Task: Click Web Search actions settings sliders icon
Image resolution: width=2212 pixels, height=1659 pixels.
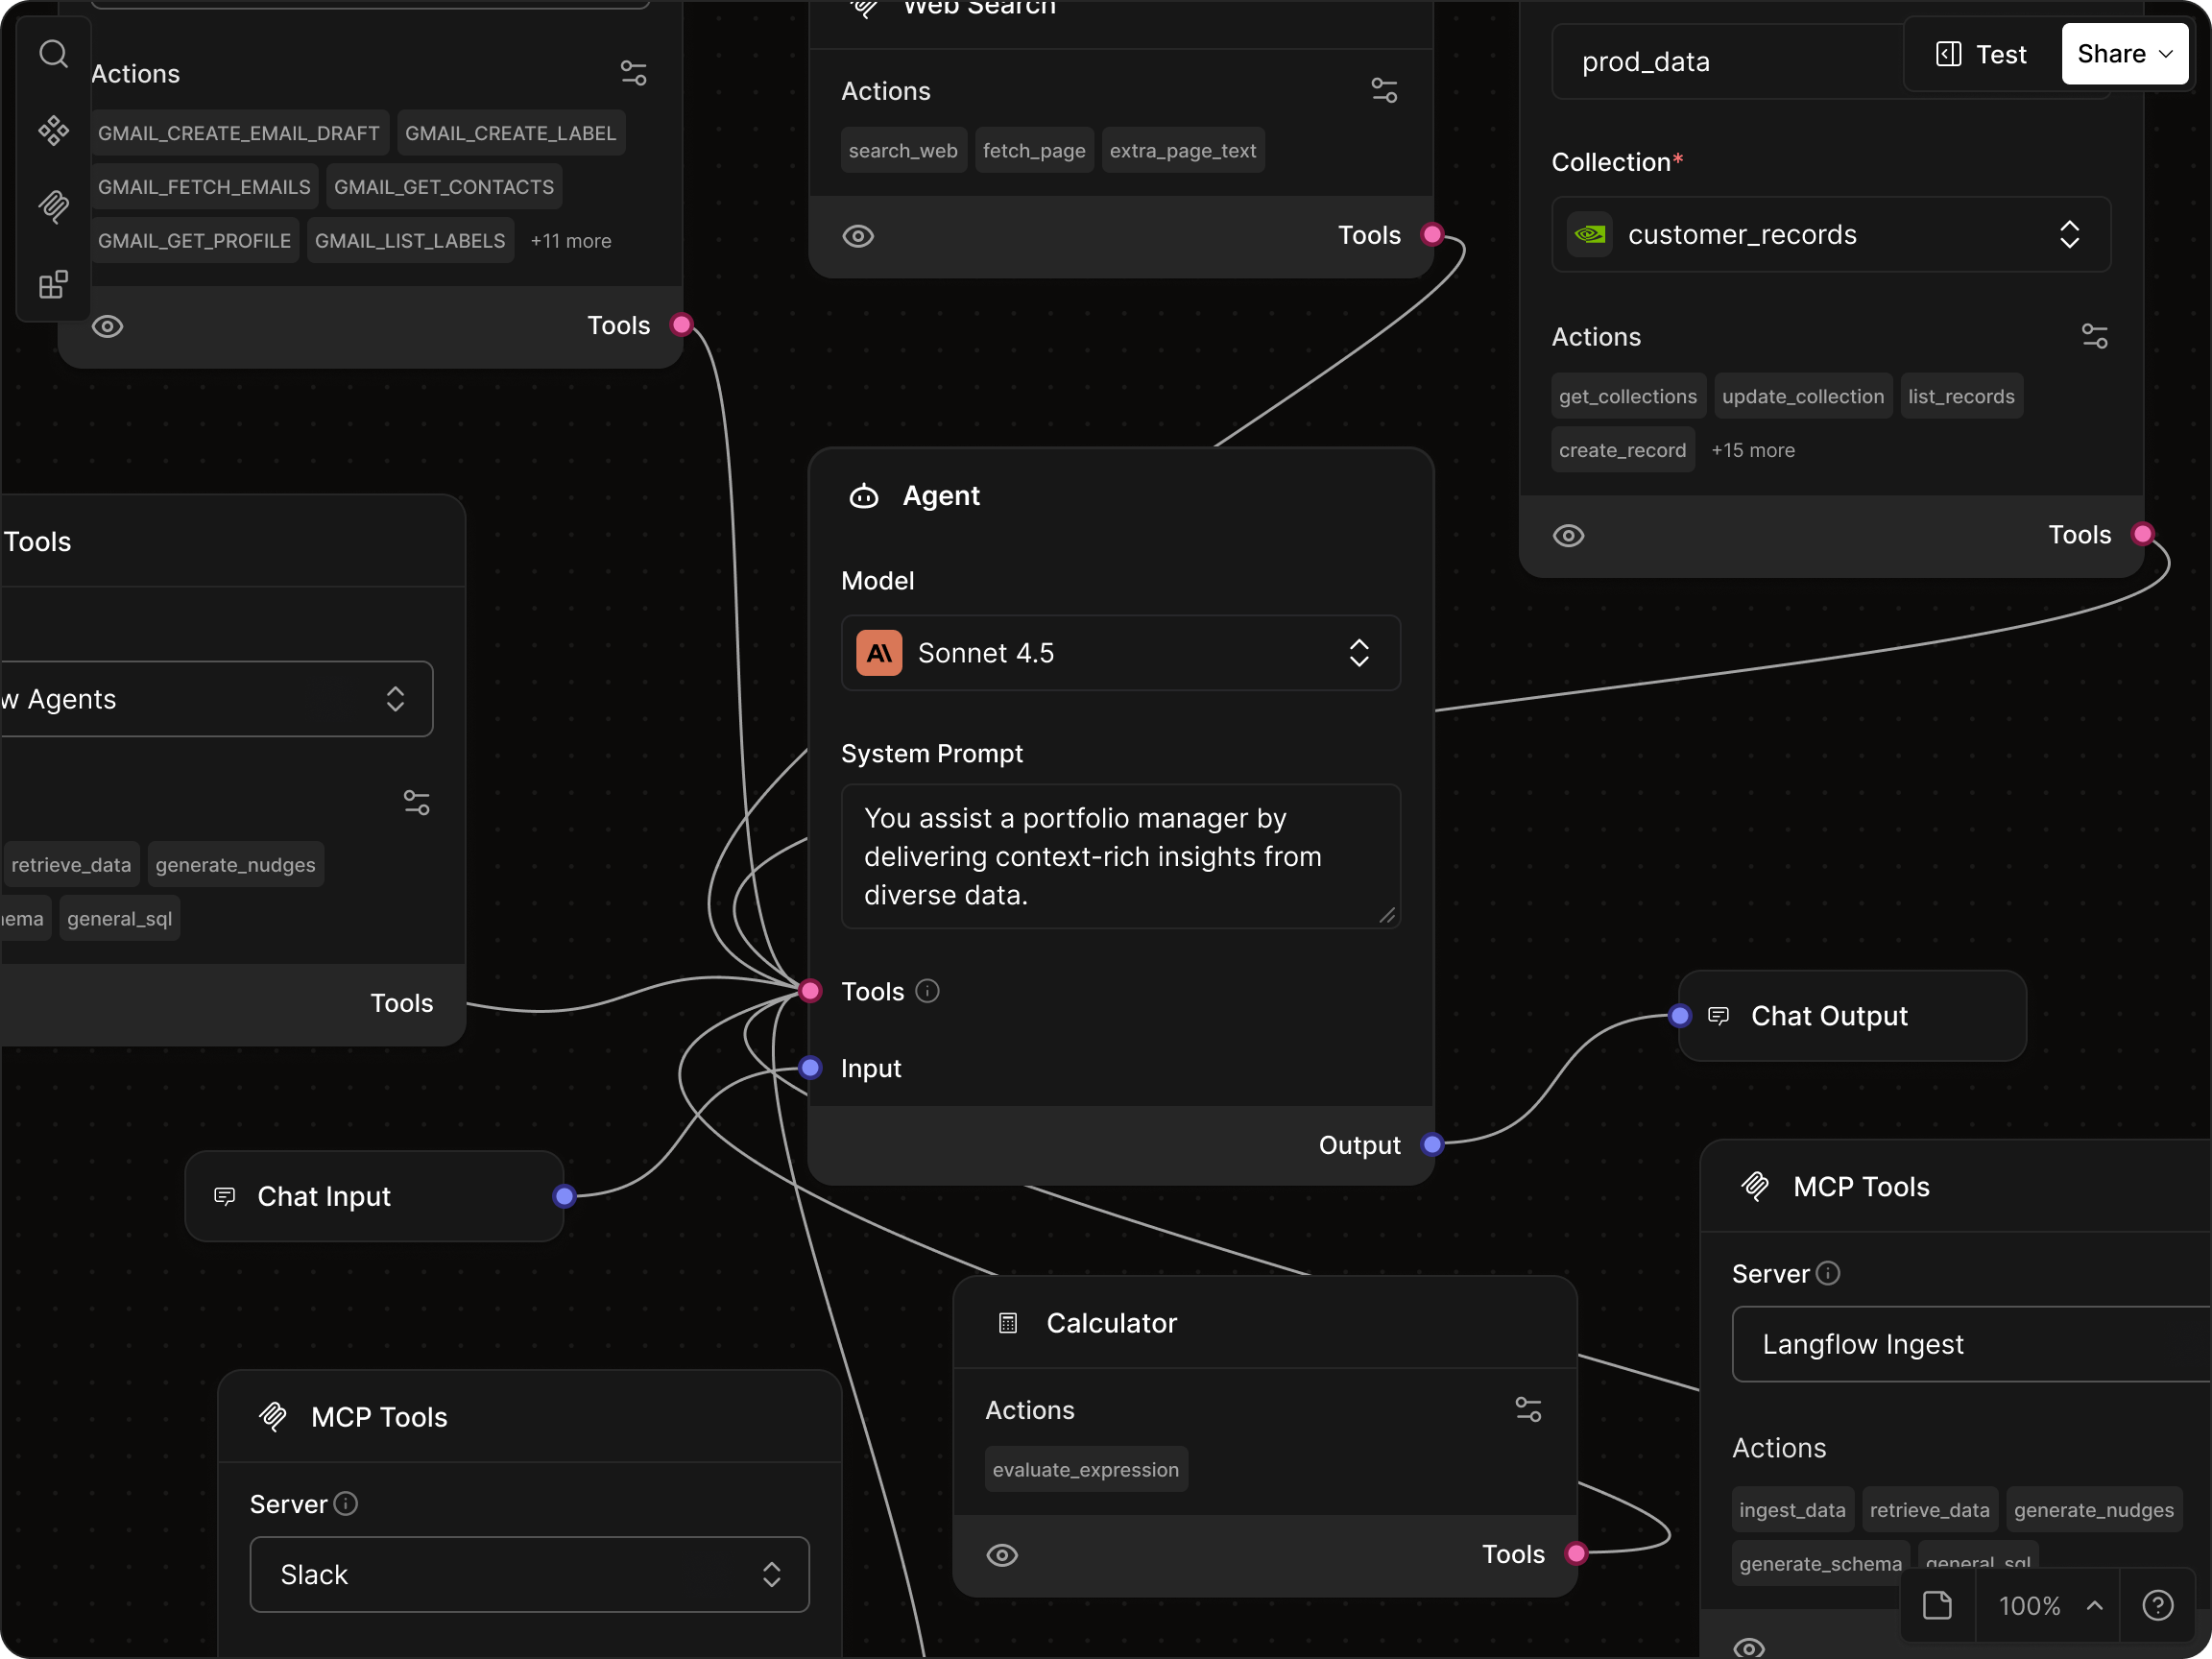Action: click(1384, 91)
